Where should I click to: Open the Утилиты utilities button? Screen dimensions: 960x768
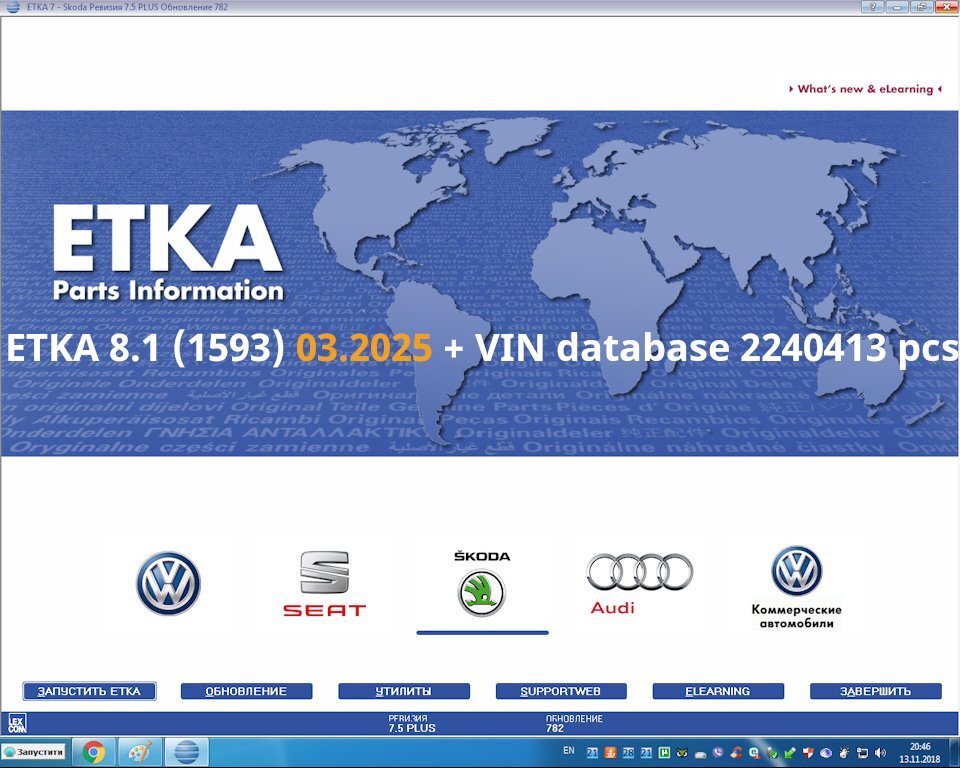[x=404, y=691]
